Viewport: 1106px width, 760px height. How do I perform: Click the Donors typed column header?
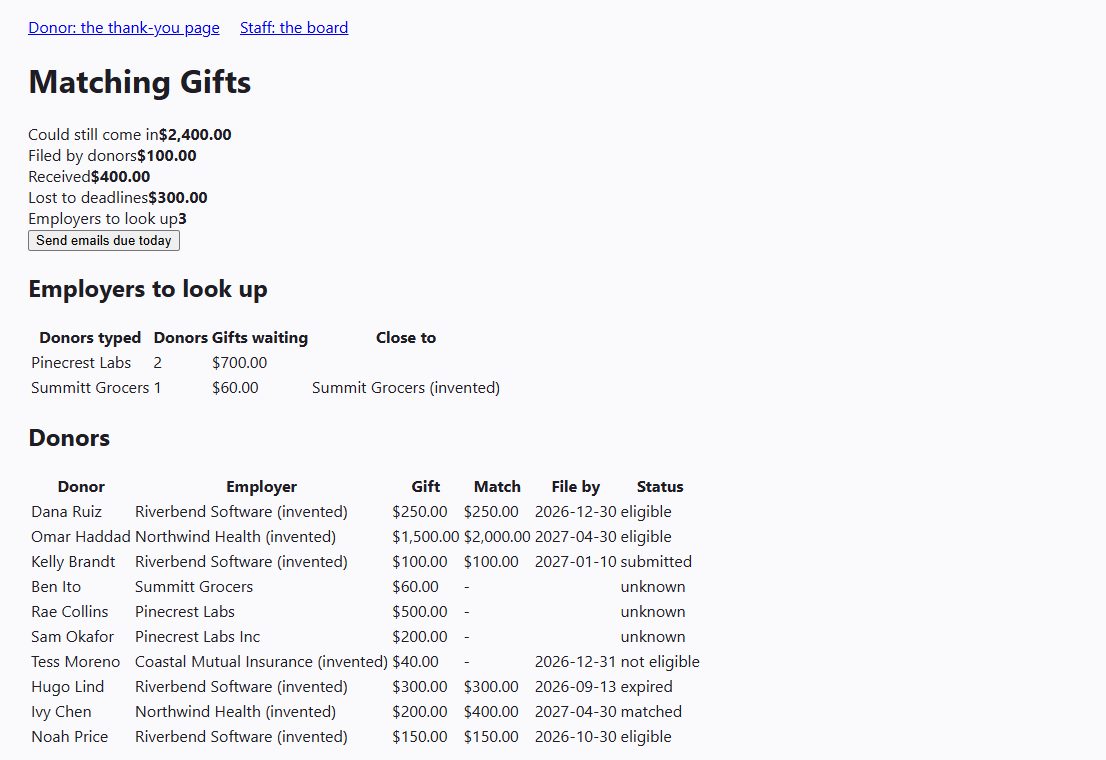point(90,338)
